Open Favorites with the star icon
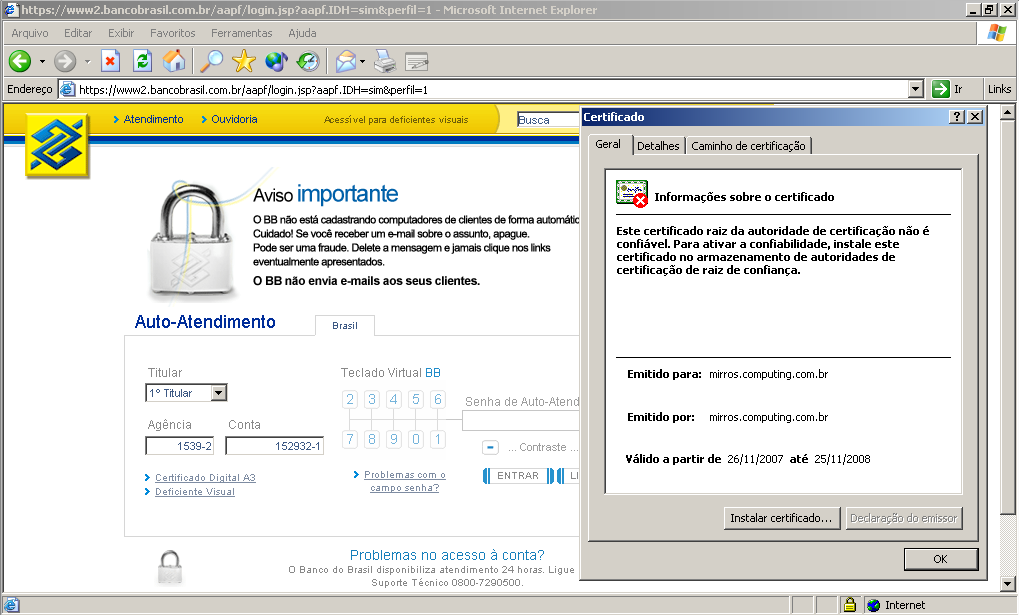This screenshot has width=1019, height=615. click(x=244, y=62)
